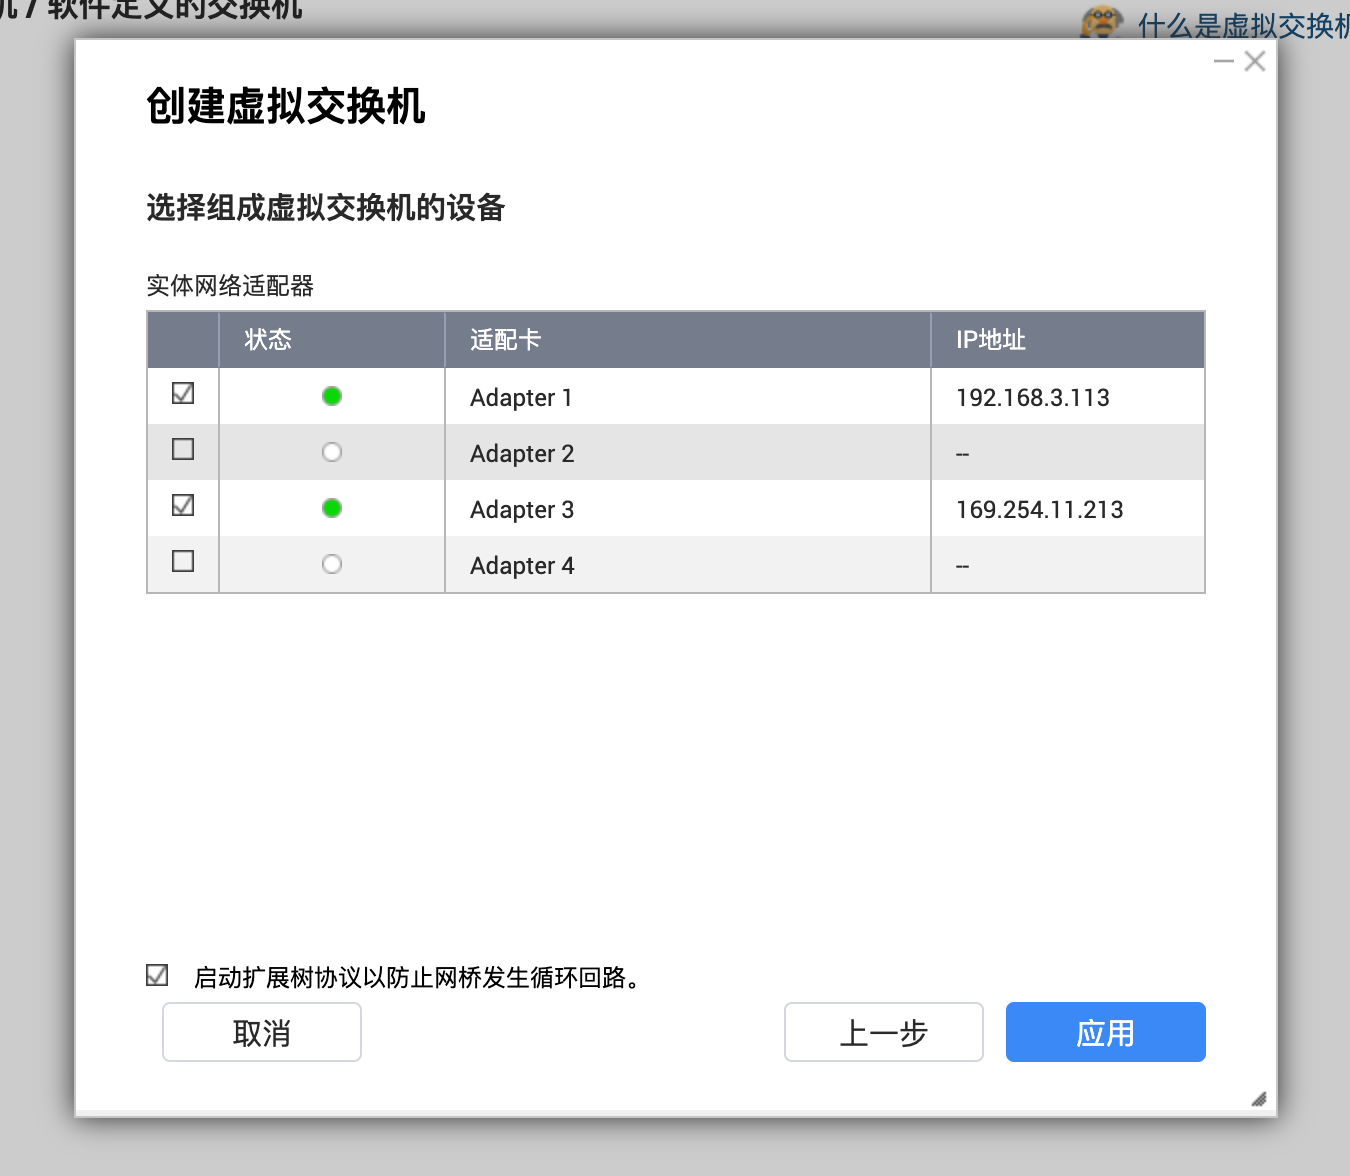Minimize the create virtual switch dialog
This screenshot has width=1350, height=1176.
[1223, 62]
